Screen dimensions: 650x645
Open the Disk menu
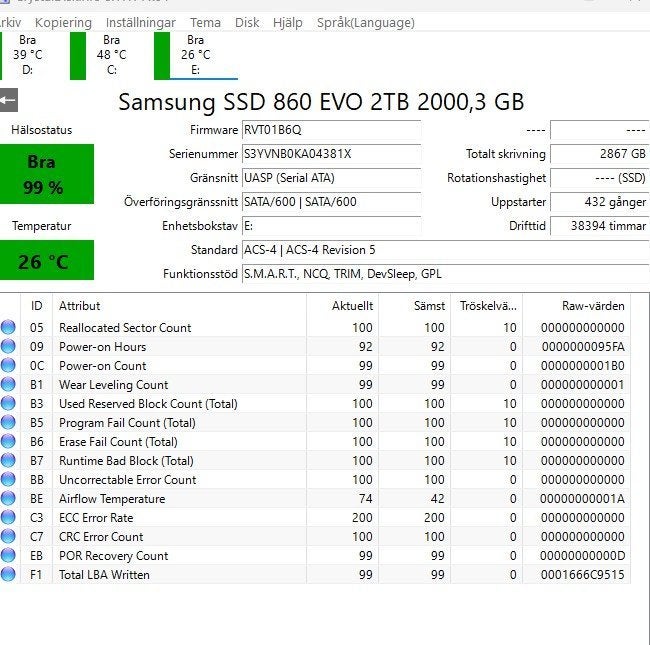pyautogui.click(x=247, y=23)
